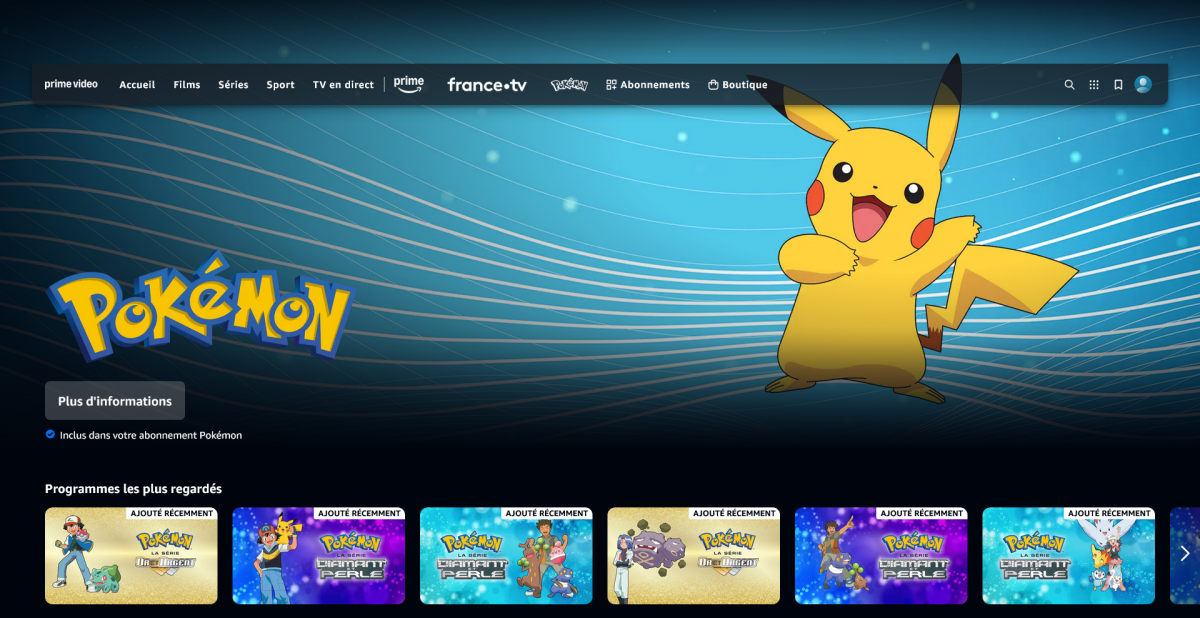Open the Sport section

pyautogui.click(x=280, y=85)
